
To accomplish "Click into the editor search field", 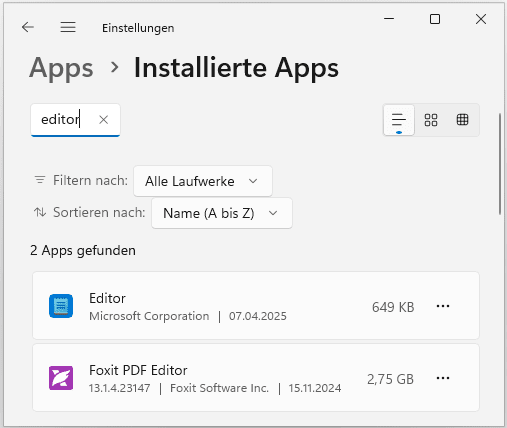I will 75,120.
